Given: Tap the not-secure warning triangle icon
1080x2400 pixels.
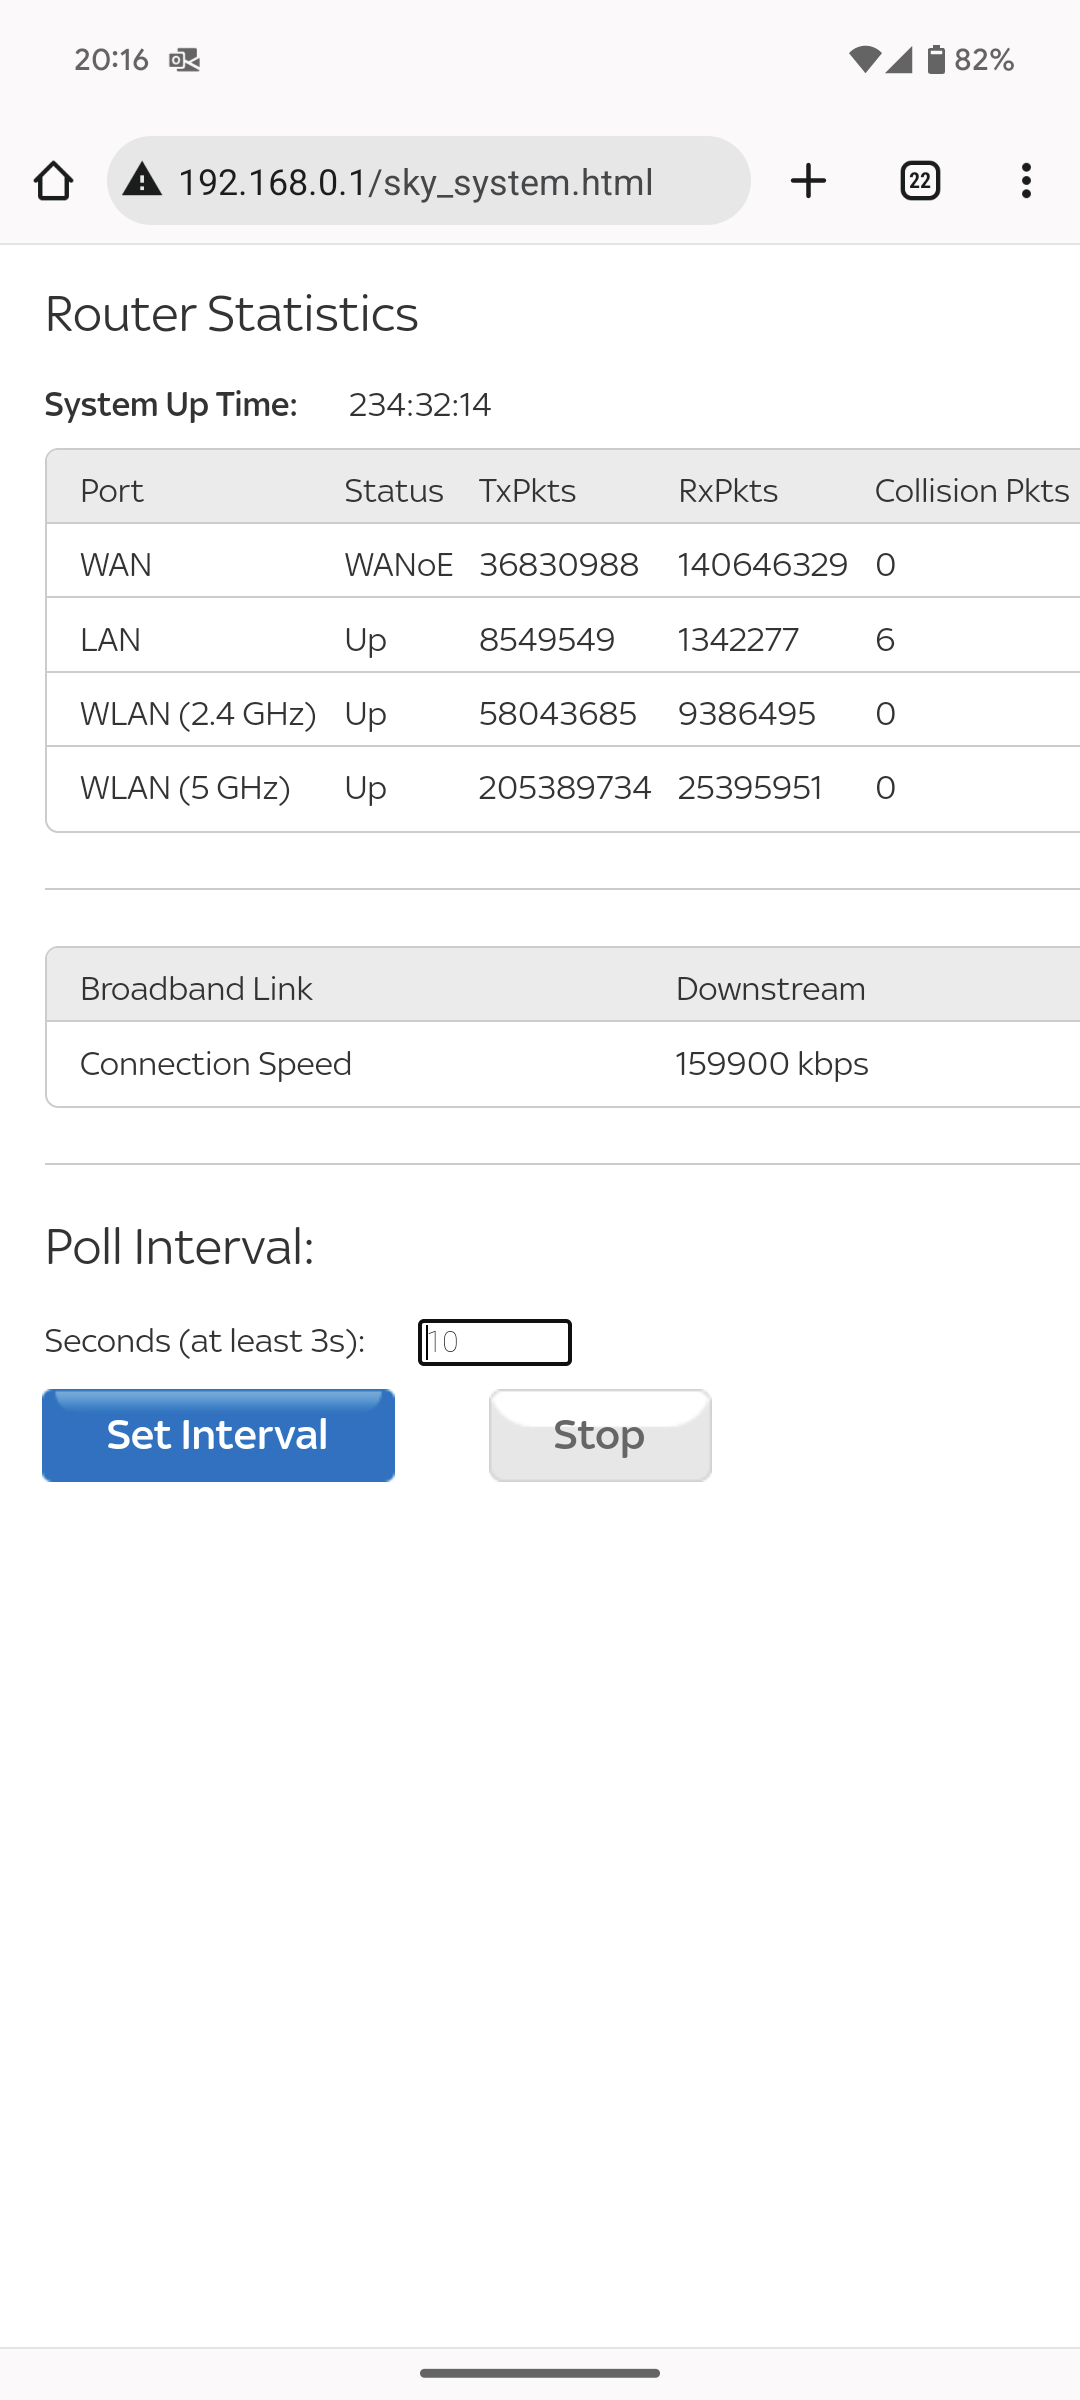Looking at the screenshot, I should [x=142, y=181].
